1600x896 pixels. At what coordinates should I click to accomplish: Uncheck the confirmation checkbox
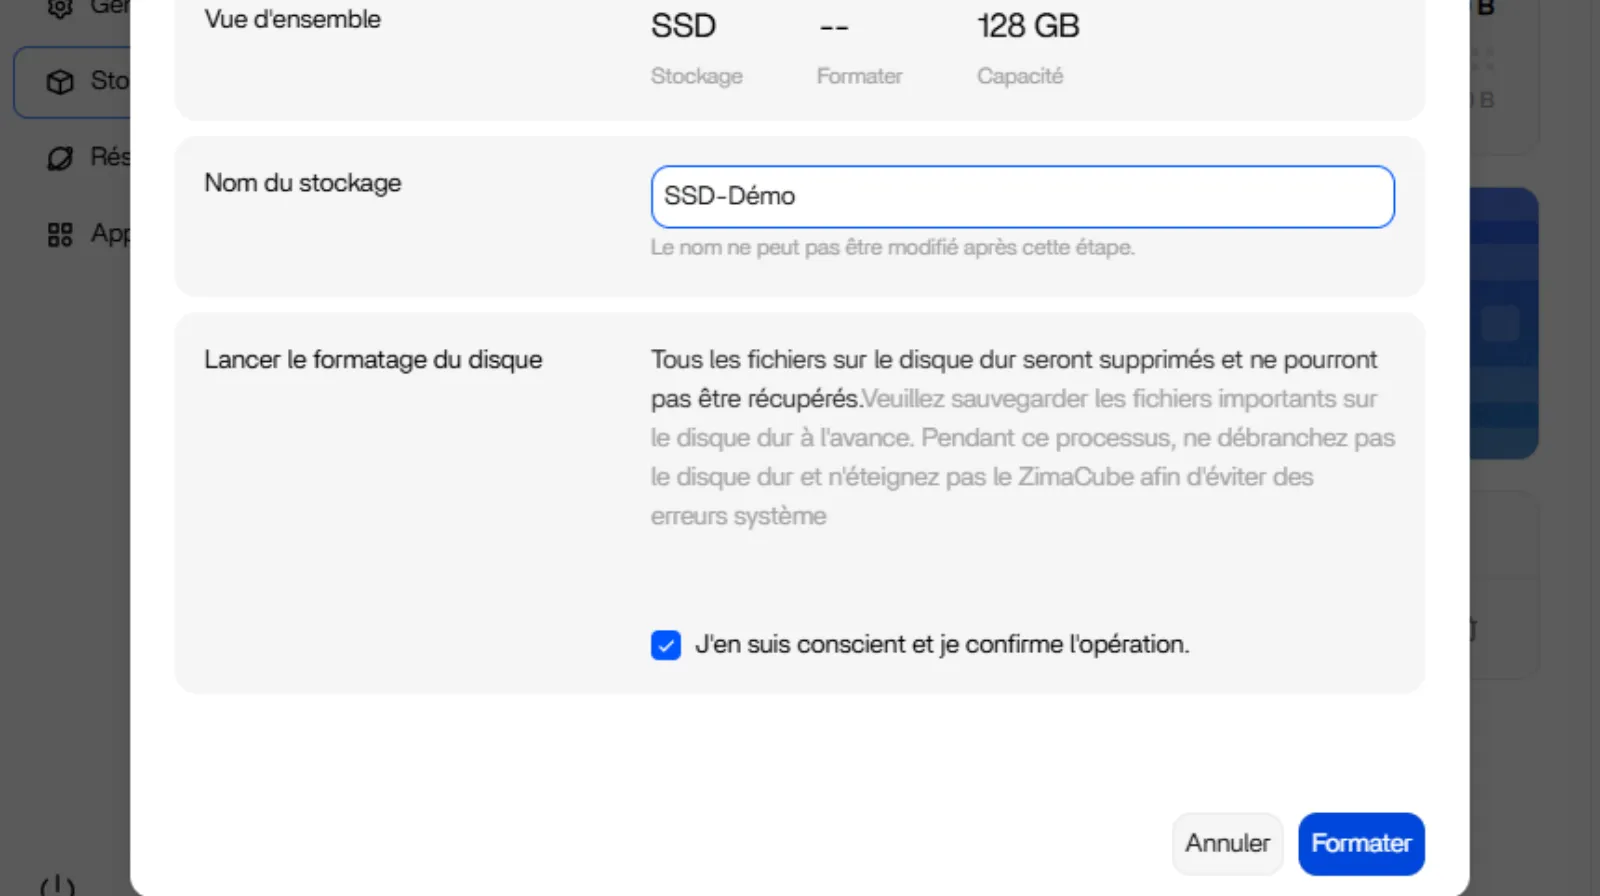coord(666,645)
